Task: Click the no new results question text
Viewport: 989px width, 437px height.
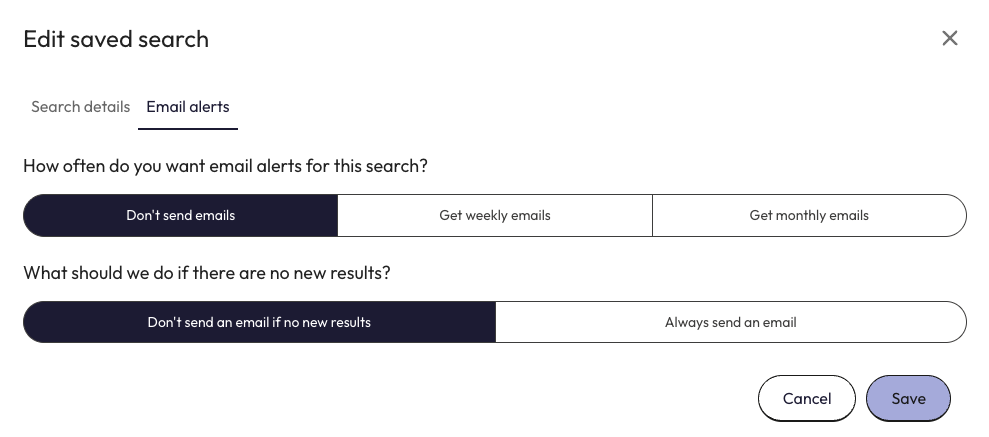Action: coord(206,273)
